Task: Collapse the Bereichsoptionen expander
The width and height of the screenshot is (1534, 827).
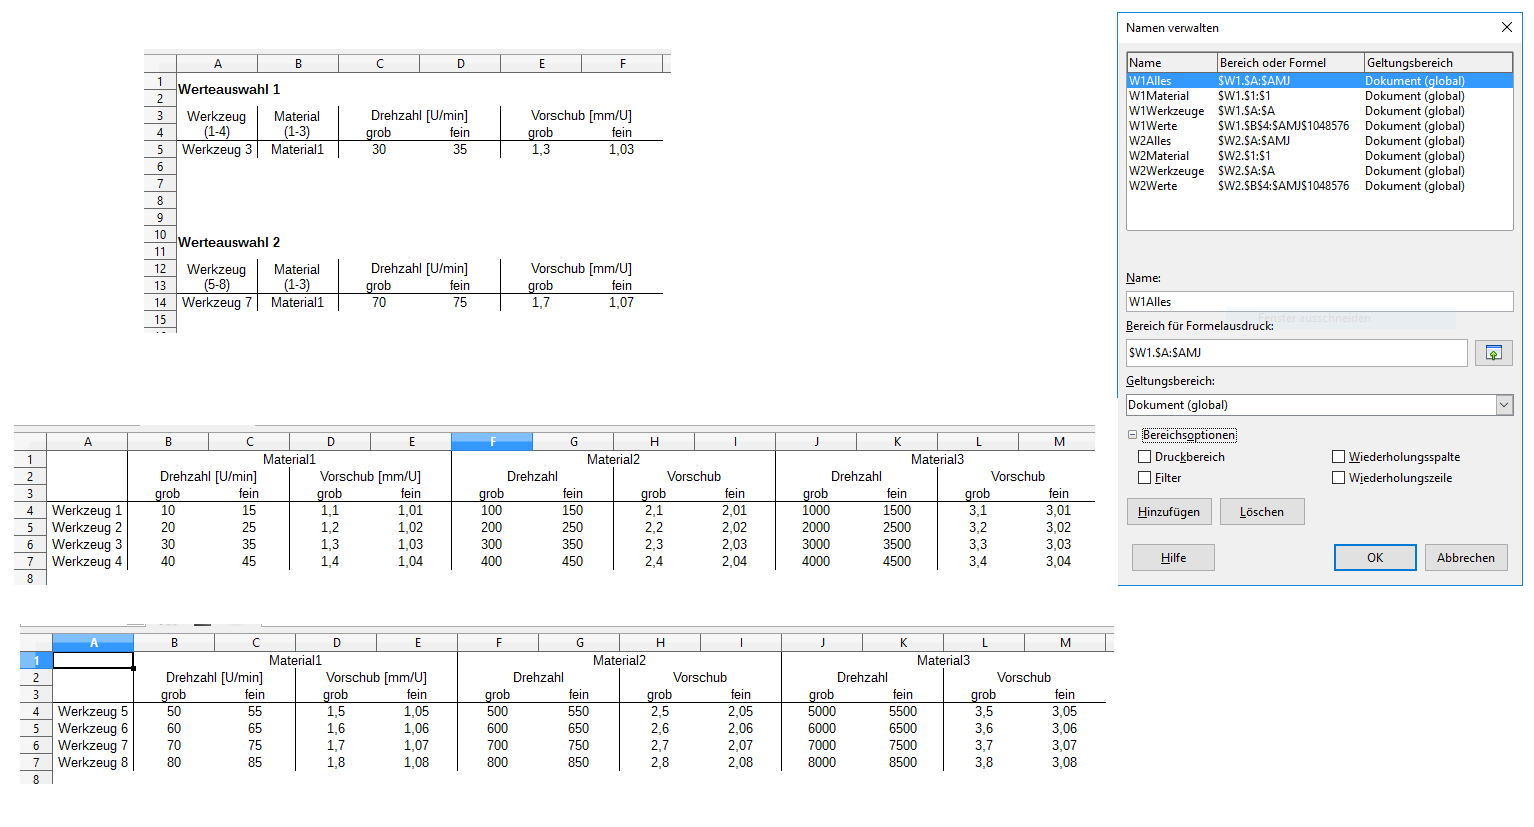Action: (1132, 435)
